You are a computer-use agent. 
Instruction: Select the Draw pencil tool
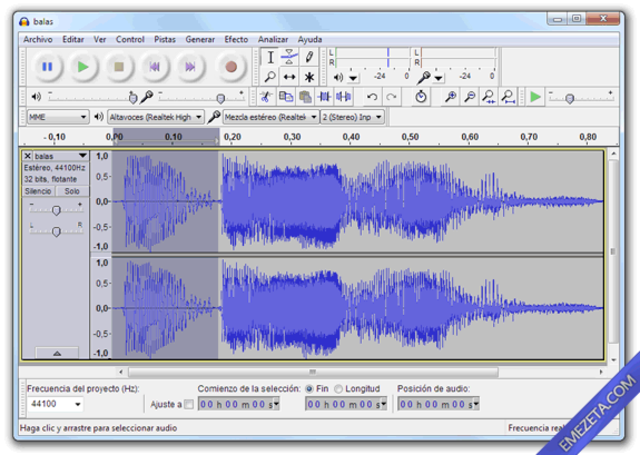click(309, 57)
